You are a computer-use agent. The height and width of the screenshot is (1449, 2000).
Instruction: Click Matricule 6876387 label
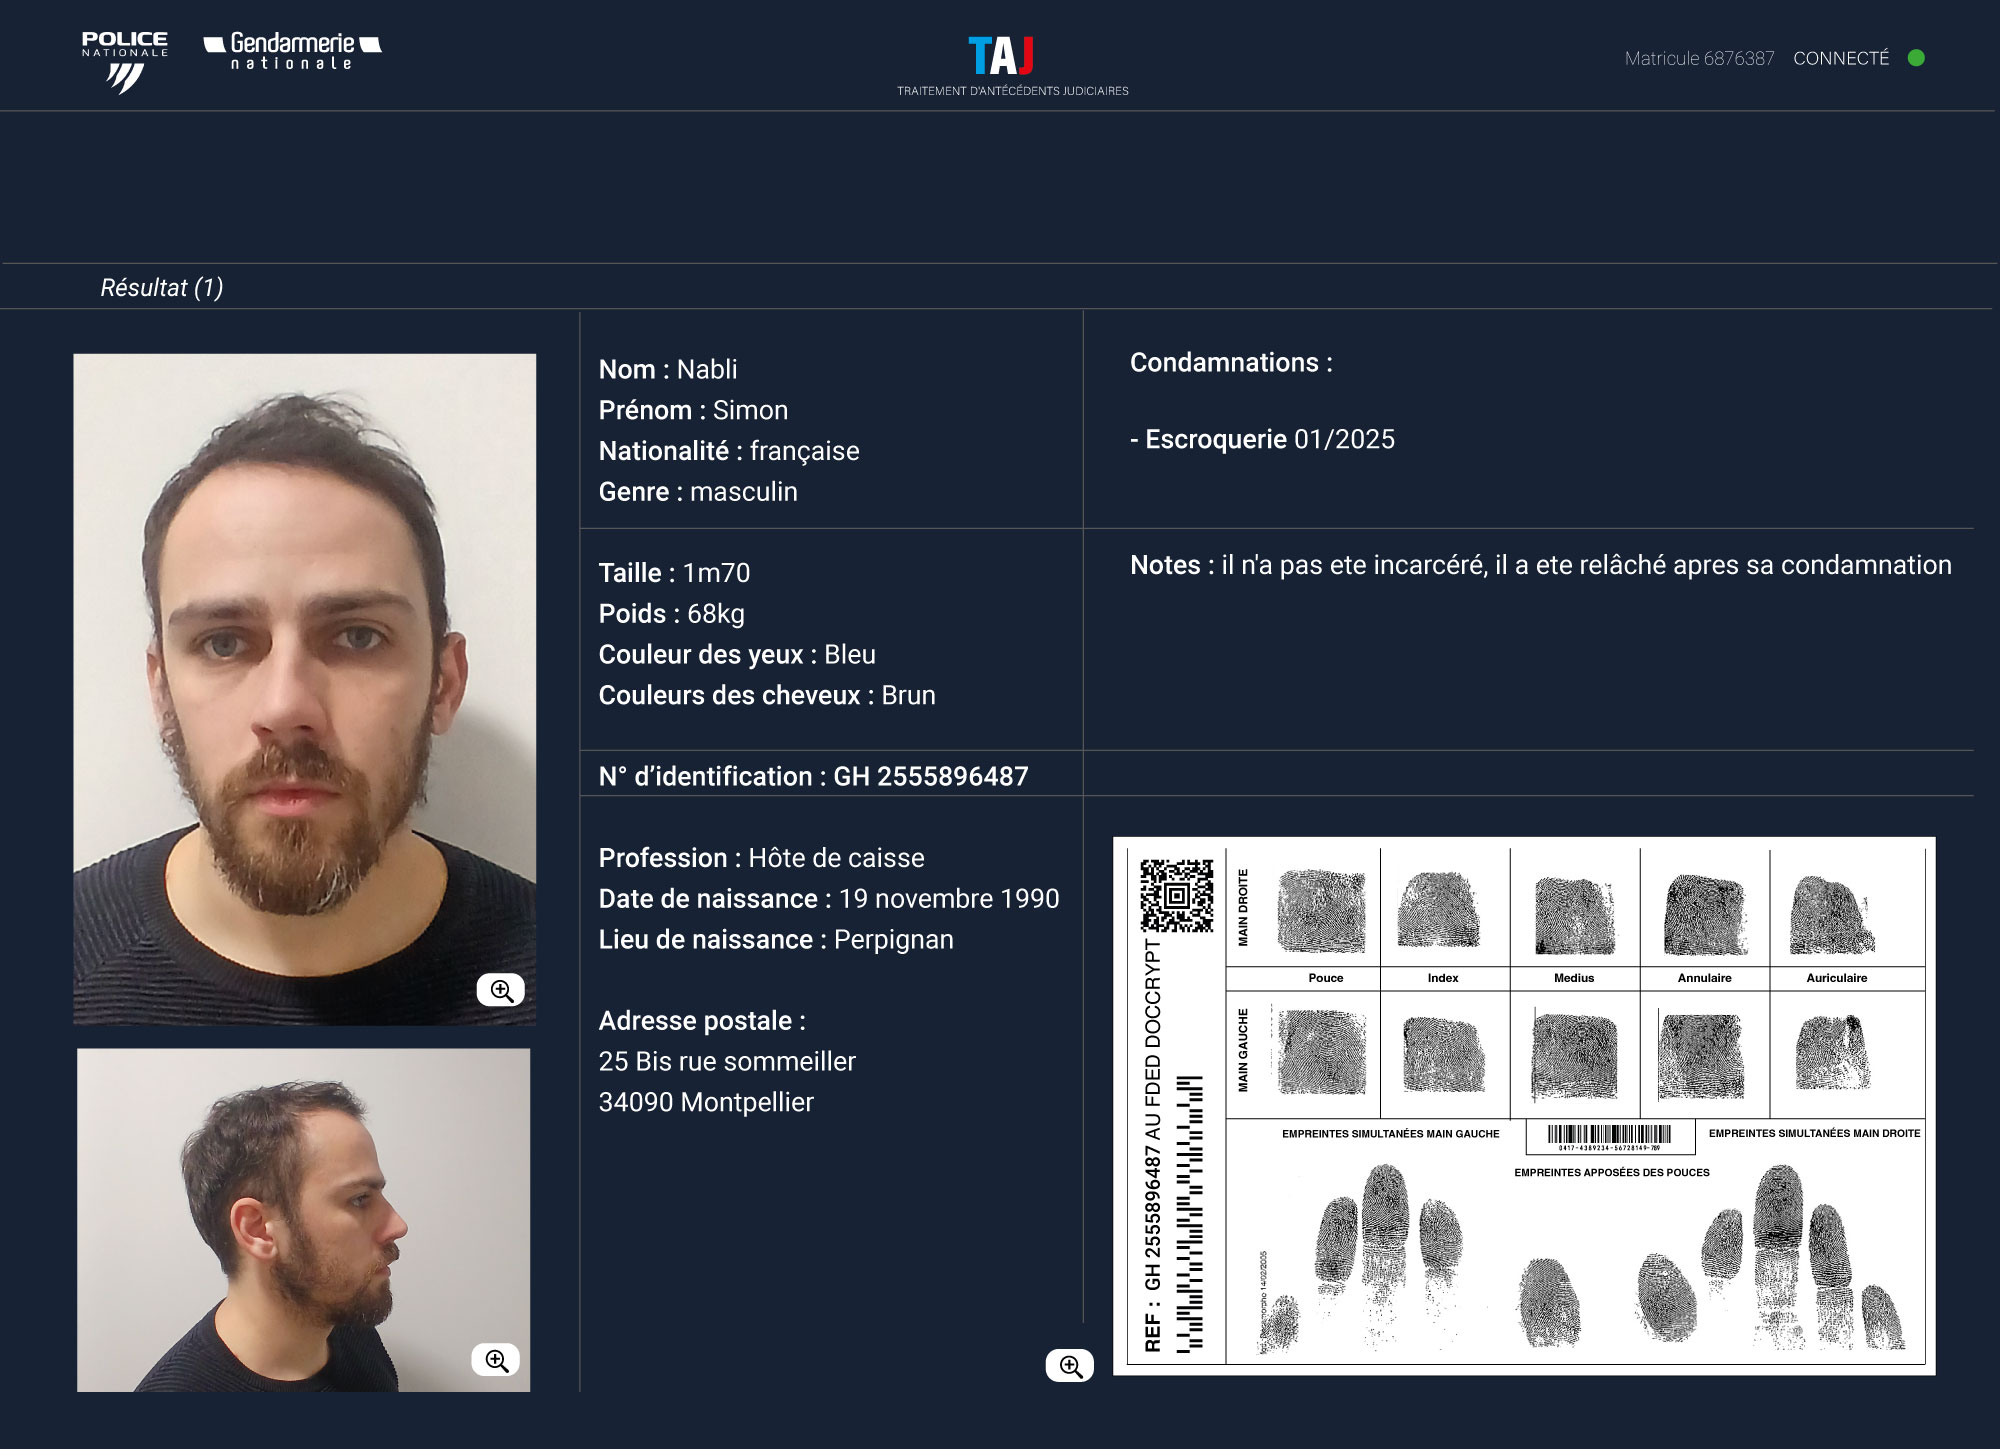click(1699, 58)
